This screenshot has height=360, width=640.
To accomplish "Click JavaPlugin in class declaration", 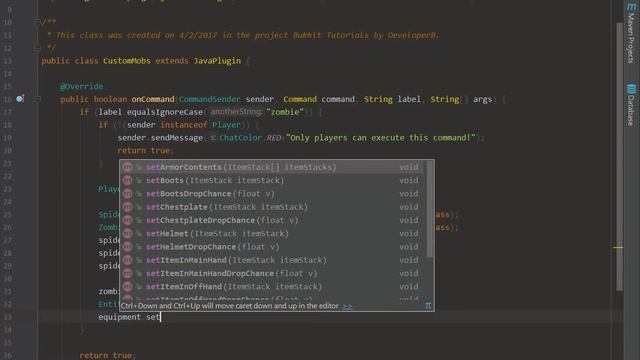I will point(217,61).
